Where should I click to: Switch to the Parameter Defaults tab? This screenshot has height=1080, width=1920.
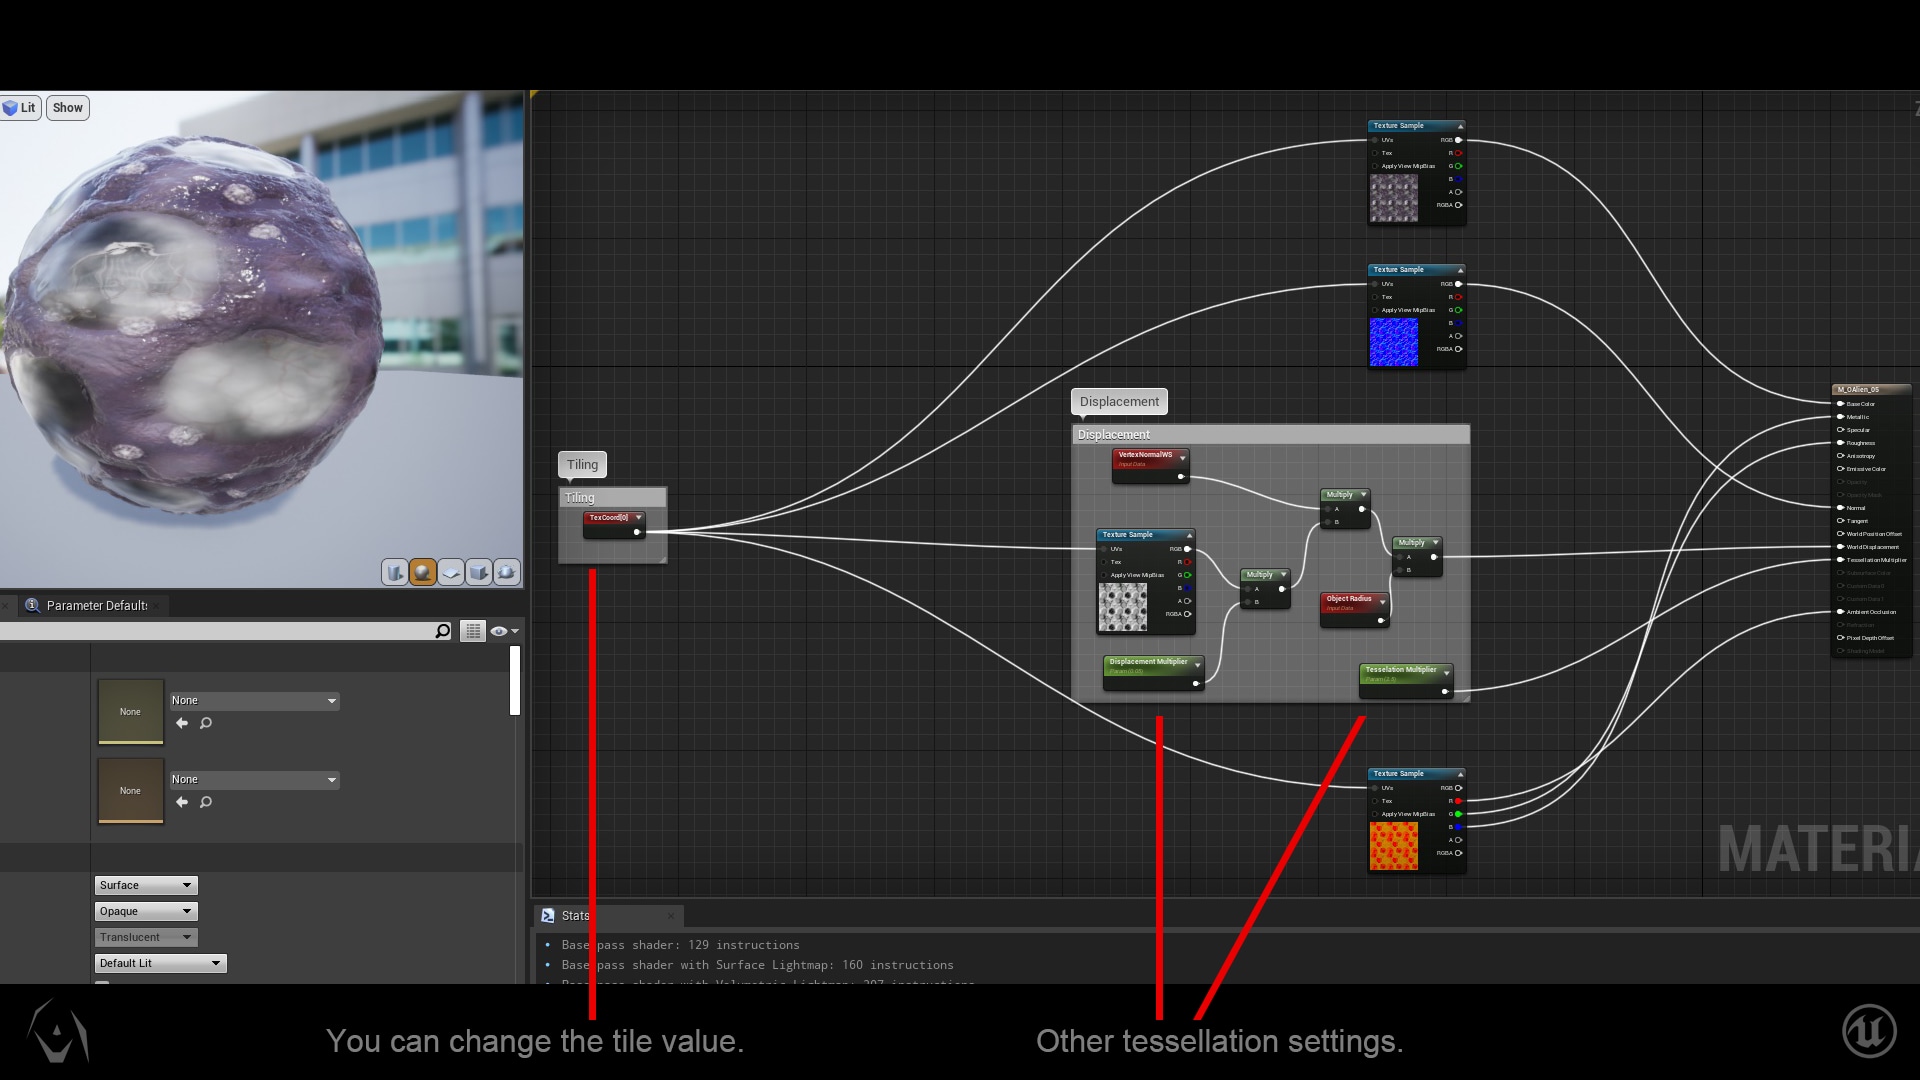[96, 605]
